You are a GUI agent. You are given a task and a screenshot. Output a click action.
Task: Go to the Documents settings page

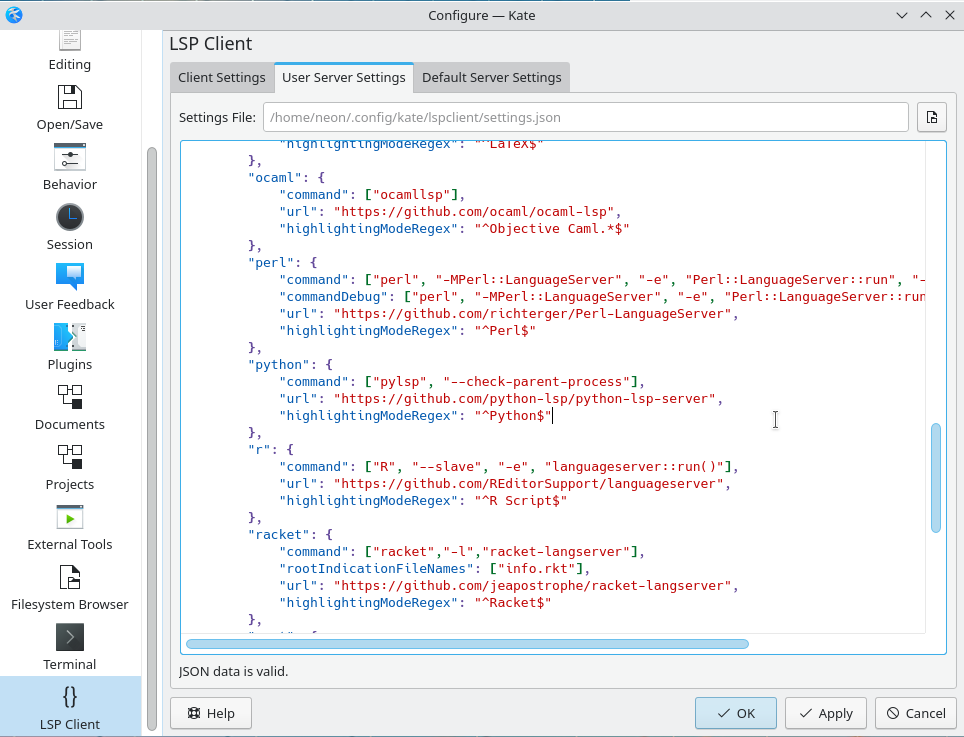pyautogui.click(x=69, y=408)
